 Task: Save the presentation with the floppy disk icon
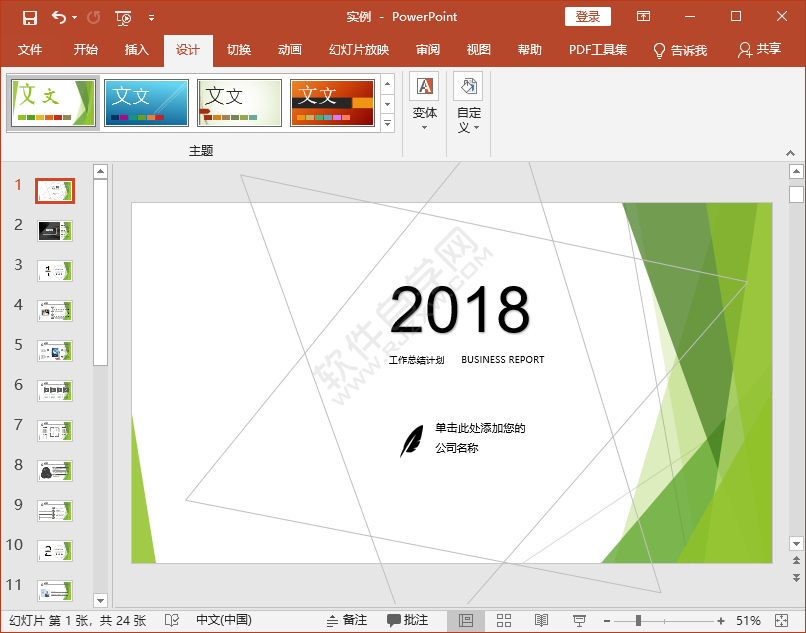point(30,17)
